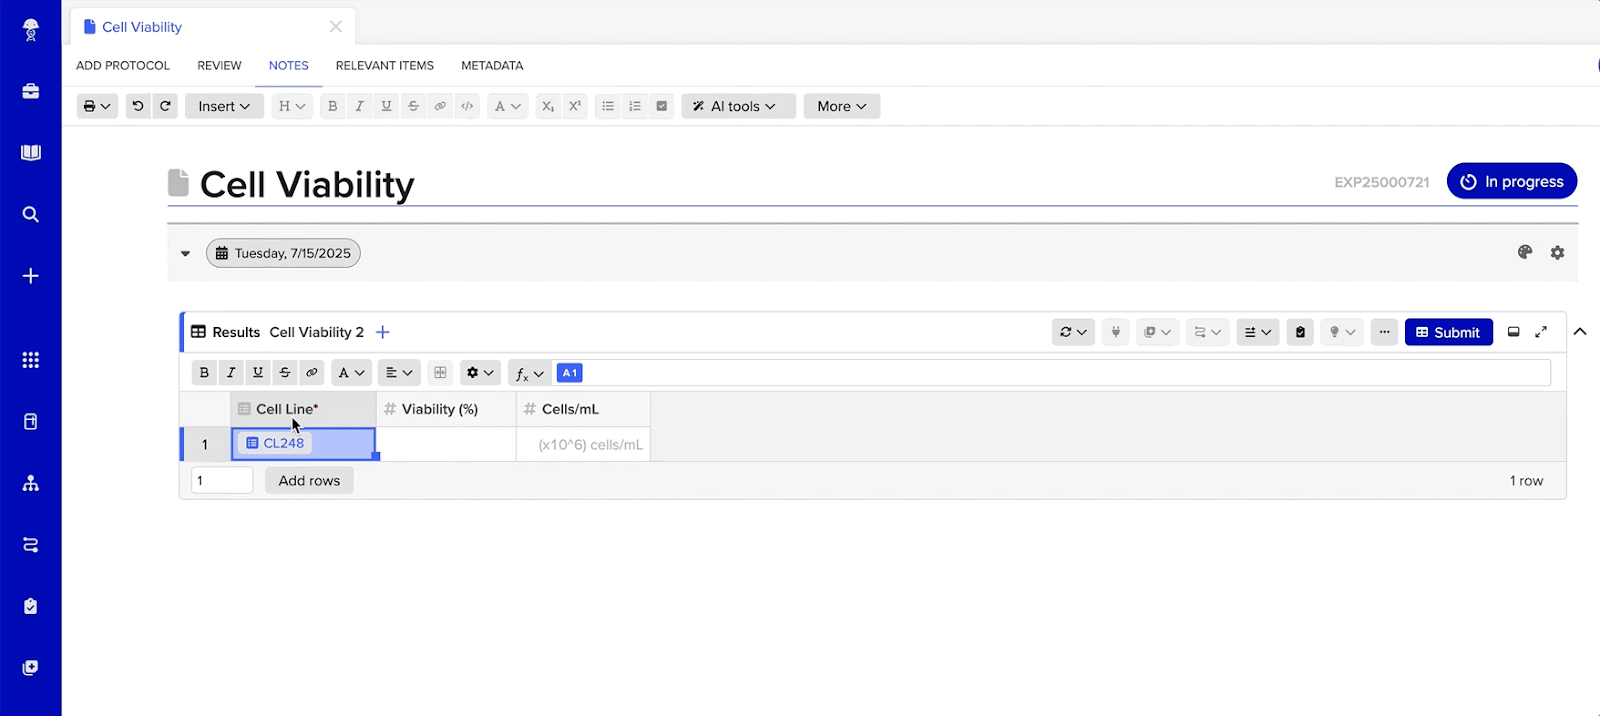Toggle underline in the notes toolbar
1600x716 pixels.
[x=387, y=106]
